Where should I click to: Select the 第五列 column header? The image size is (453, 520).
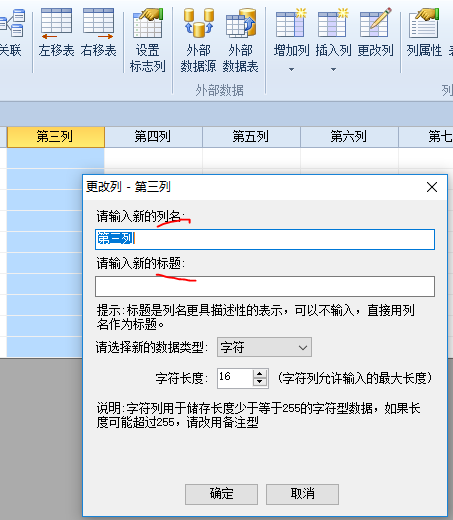[x=251, y=137]
